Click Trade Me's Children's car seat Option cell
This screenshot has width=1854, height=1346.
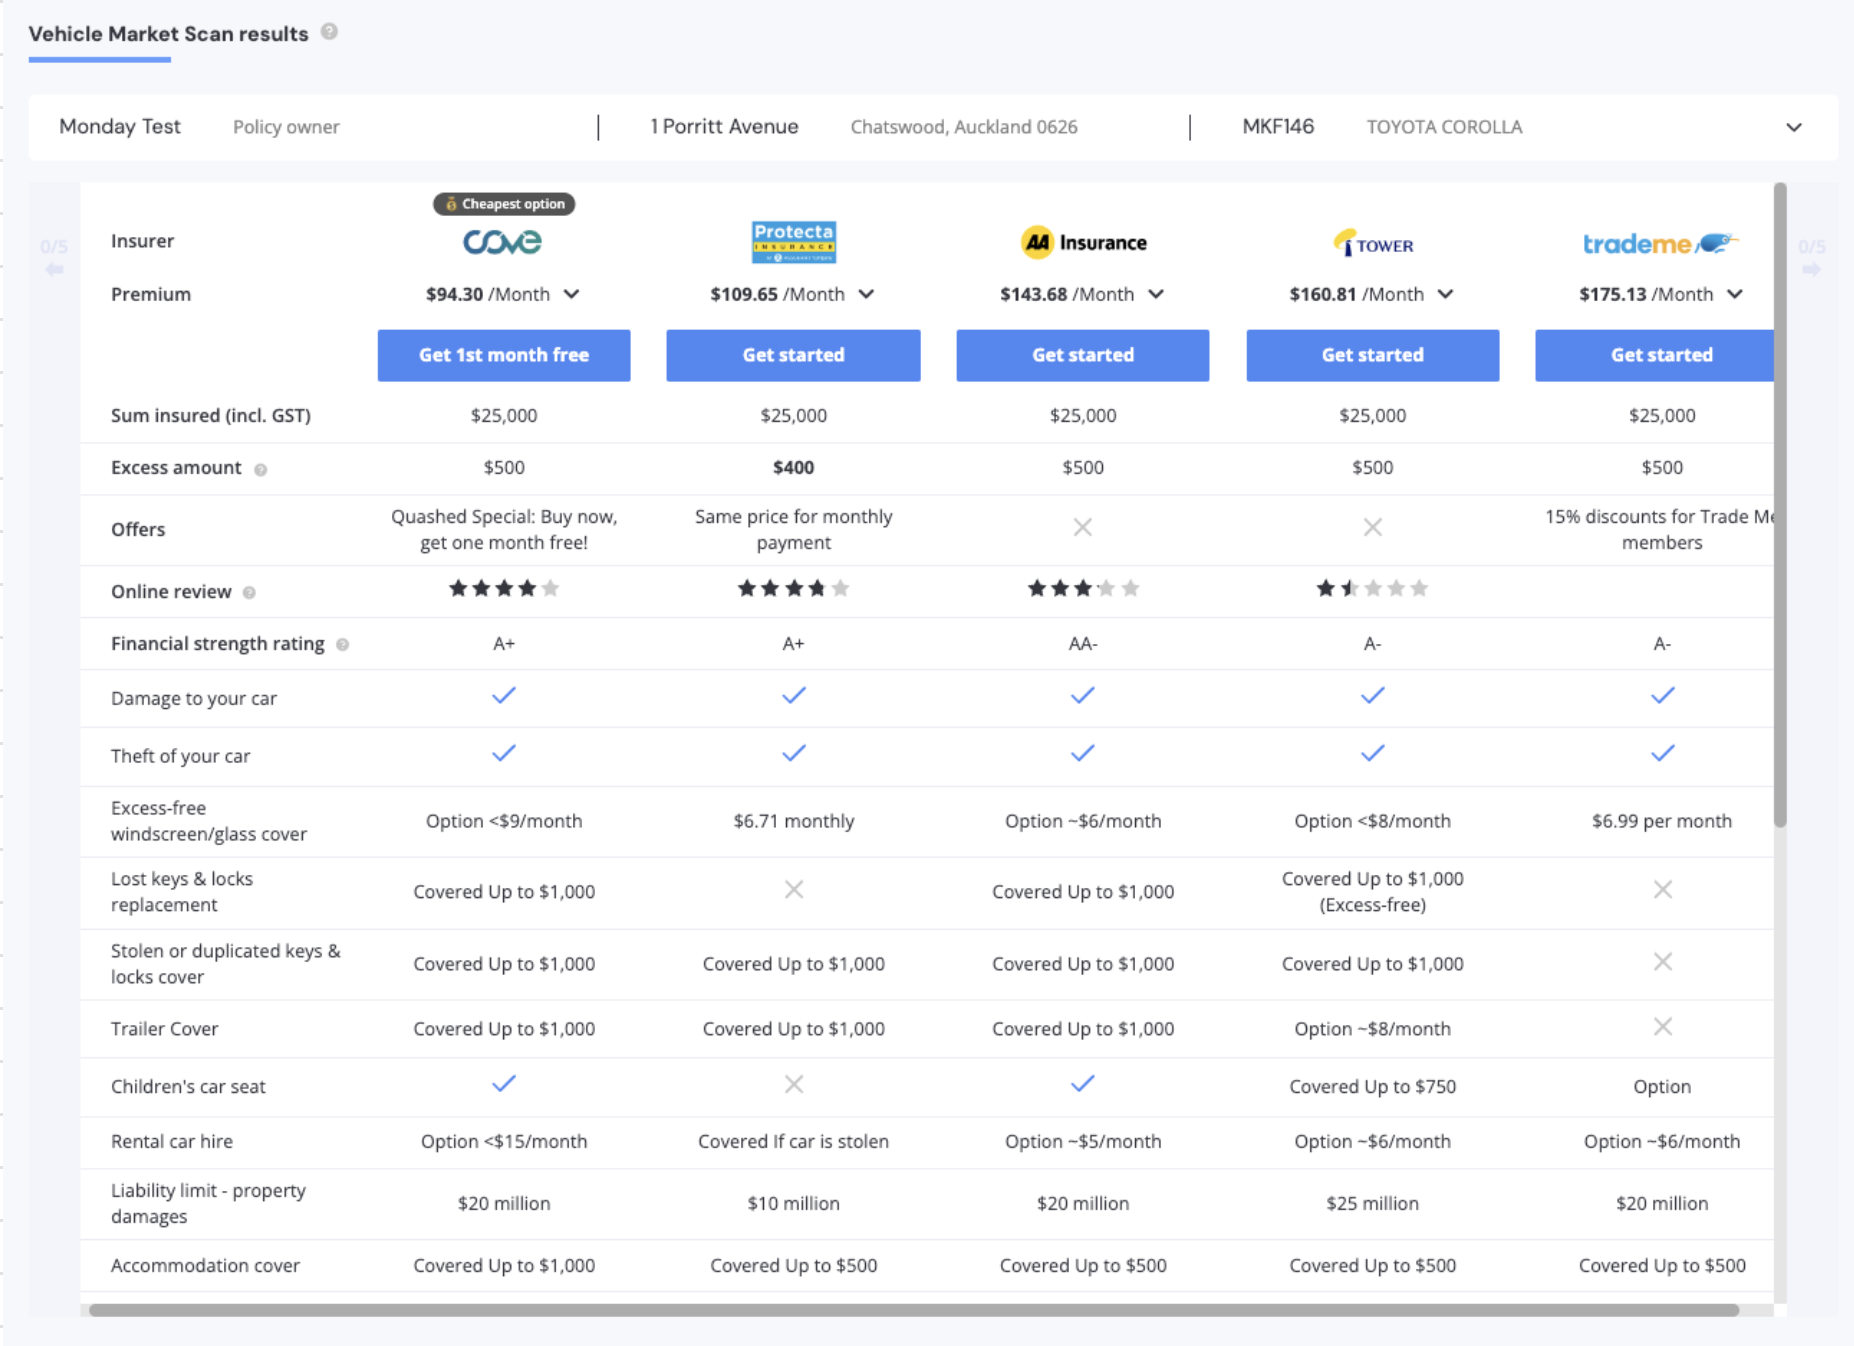tap(1662, 1086)
